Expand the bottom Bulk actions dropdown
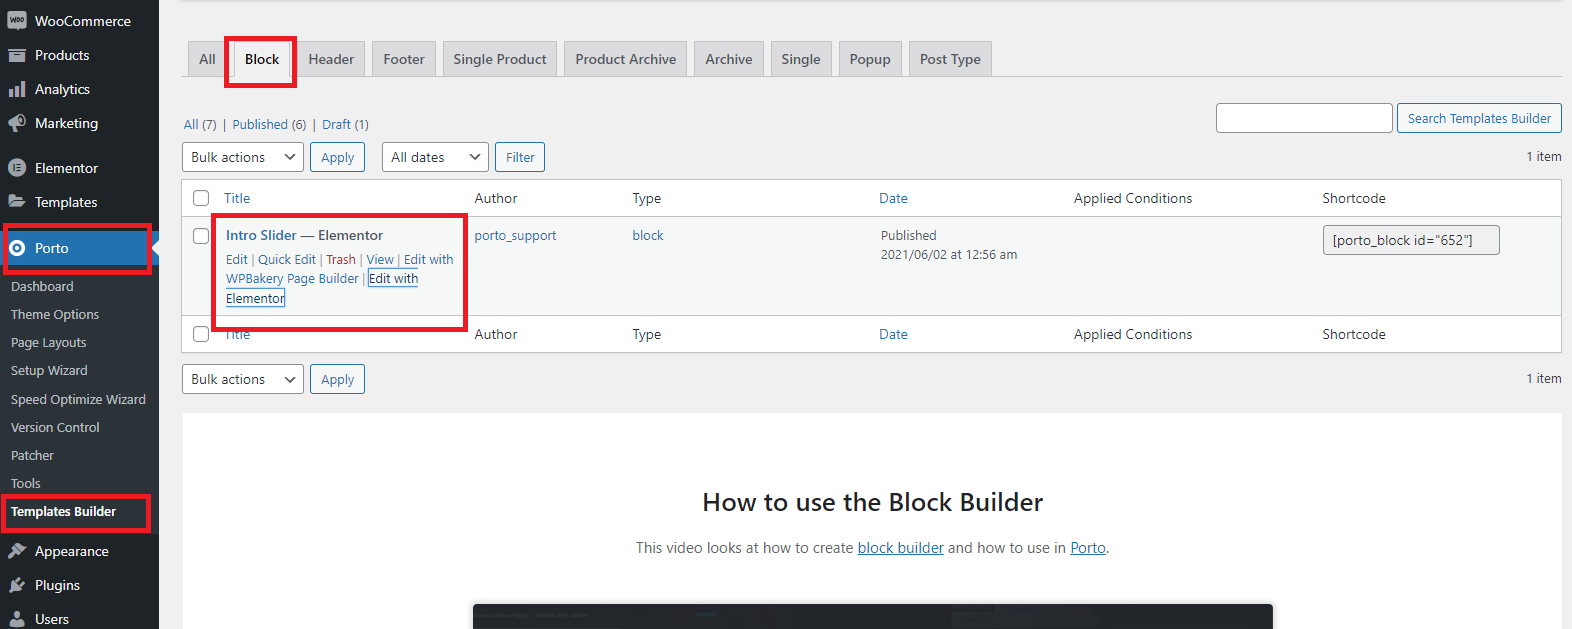Screen dimensions: 1572x629 click(x=243, y=379)
